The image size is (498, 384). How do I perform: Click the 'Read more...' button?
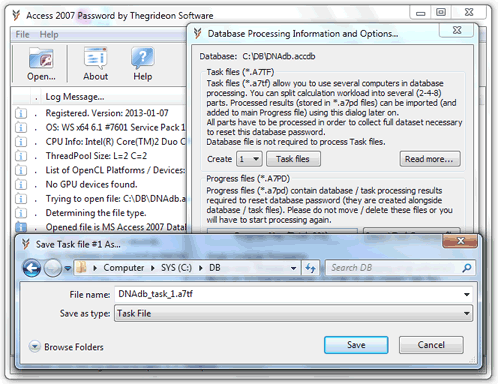tap(430, 159)
